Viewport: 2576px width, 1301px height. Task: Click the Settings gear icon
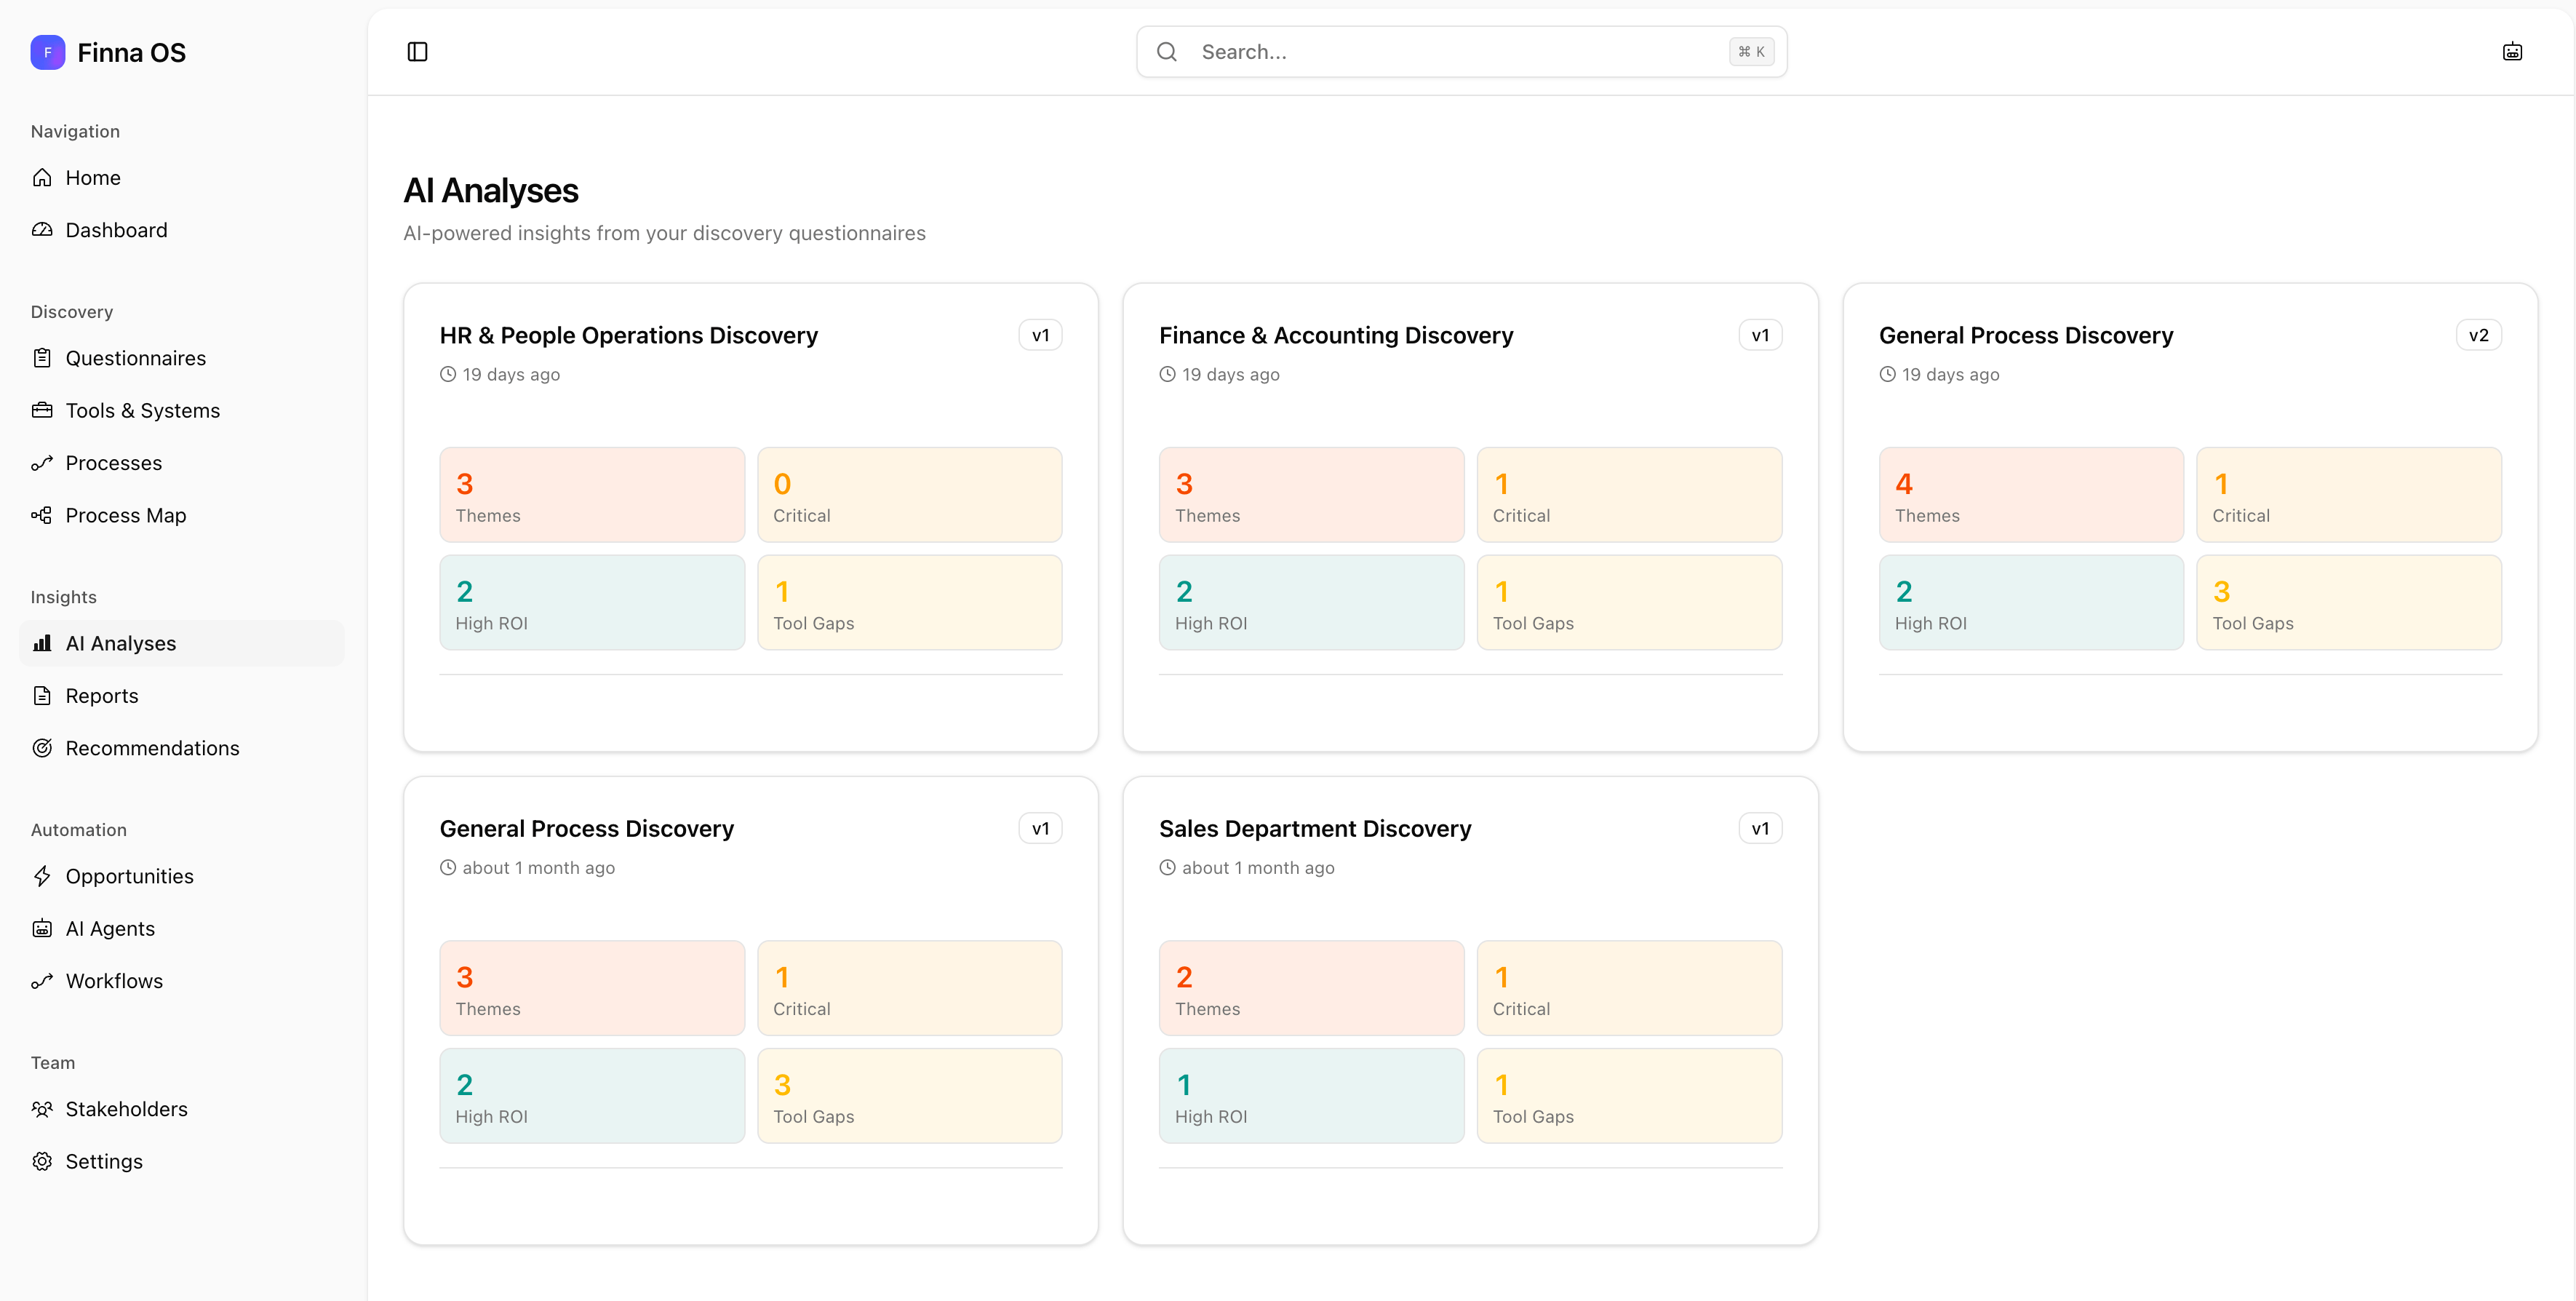[42, 1161]
